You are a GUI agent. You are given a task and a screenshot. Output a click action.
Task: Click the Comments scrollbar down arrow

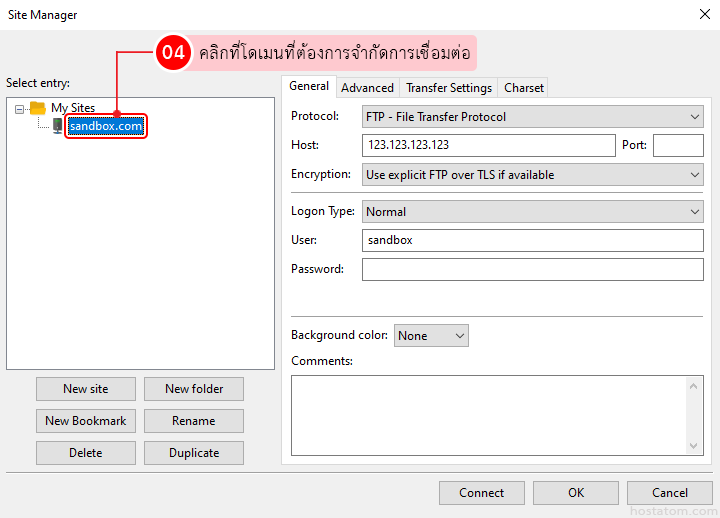coord(694,445)
